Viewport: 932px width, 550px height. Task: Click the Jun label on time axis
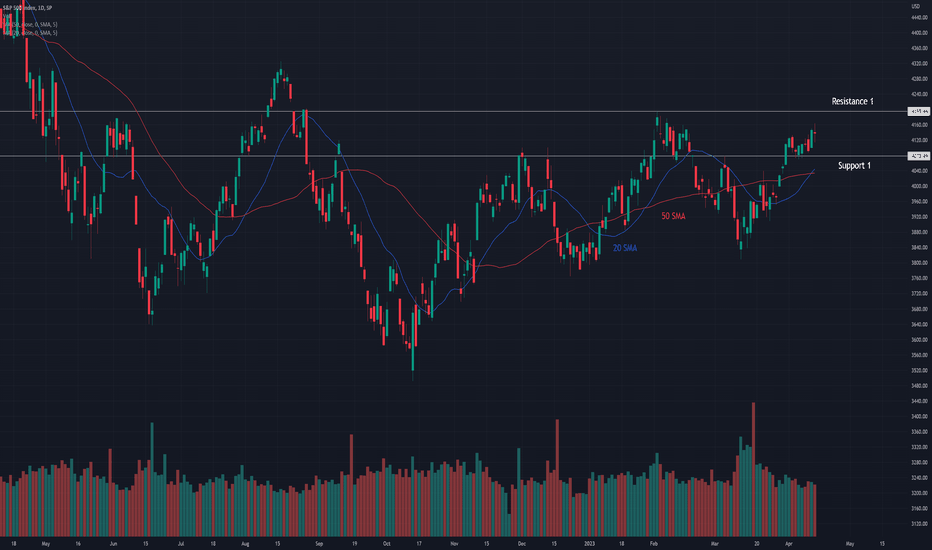114,543
